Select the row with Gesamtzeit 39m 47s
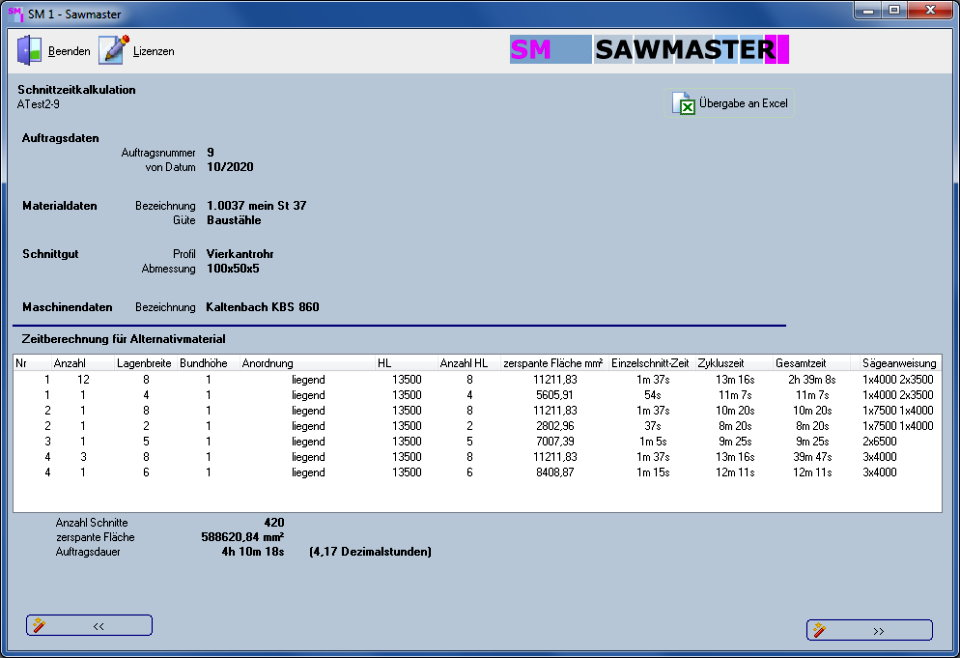This screenshot has height=658, width=960. pos(477,457)
